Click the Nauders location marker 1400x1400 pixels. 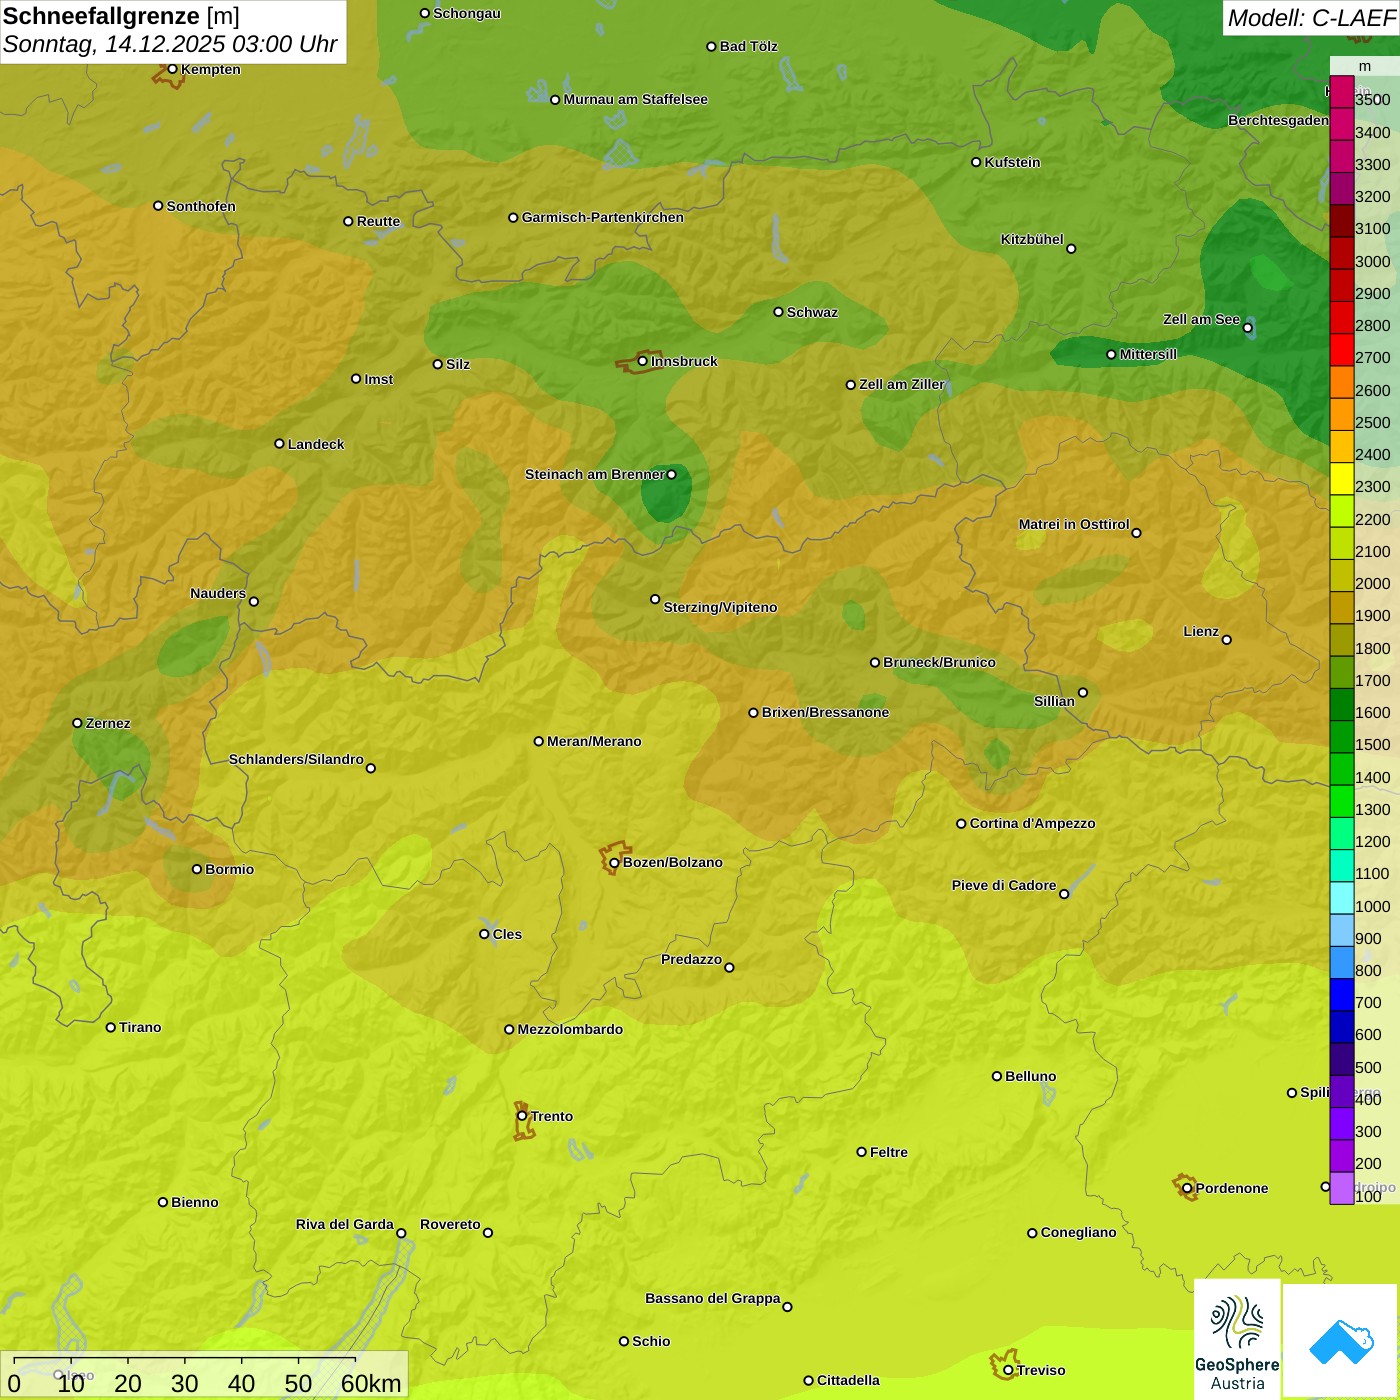254,601
